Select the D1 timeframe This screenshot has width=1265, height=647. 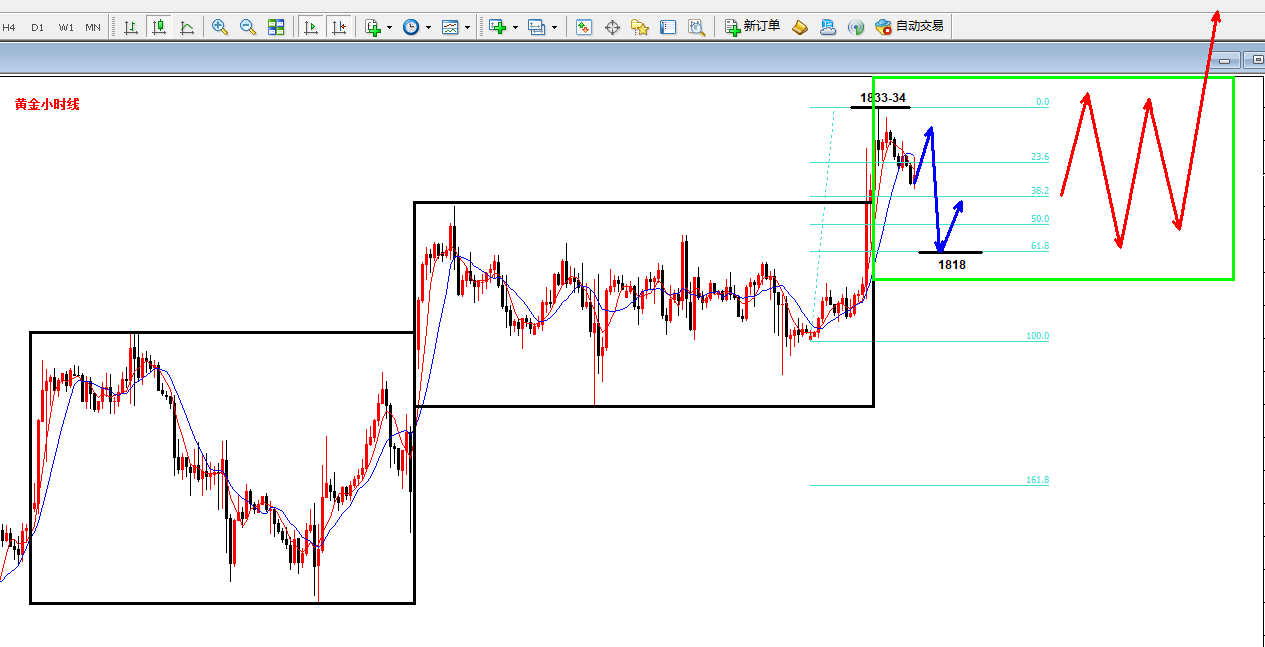pos(37,27)
